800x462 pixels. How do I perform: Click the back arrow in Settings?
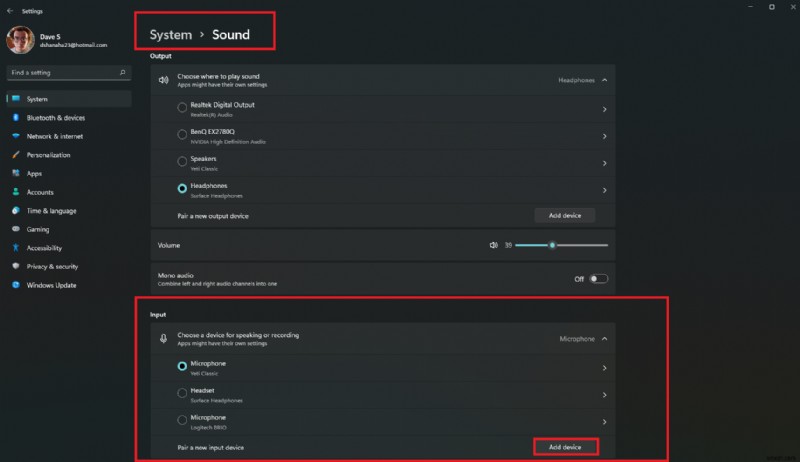pos(10,11)
